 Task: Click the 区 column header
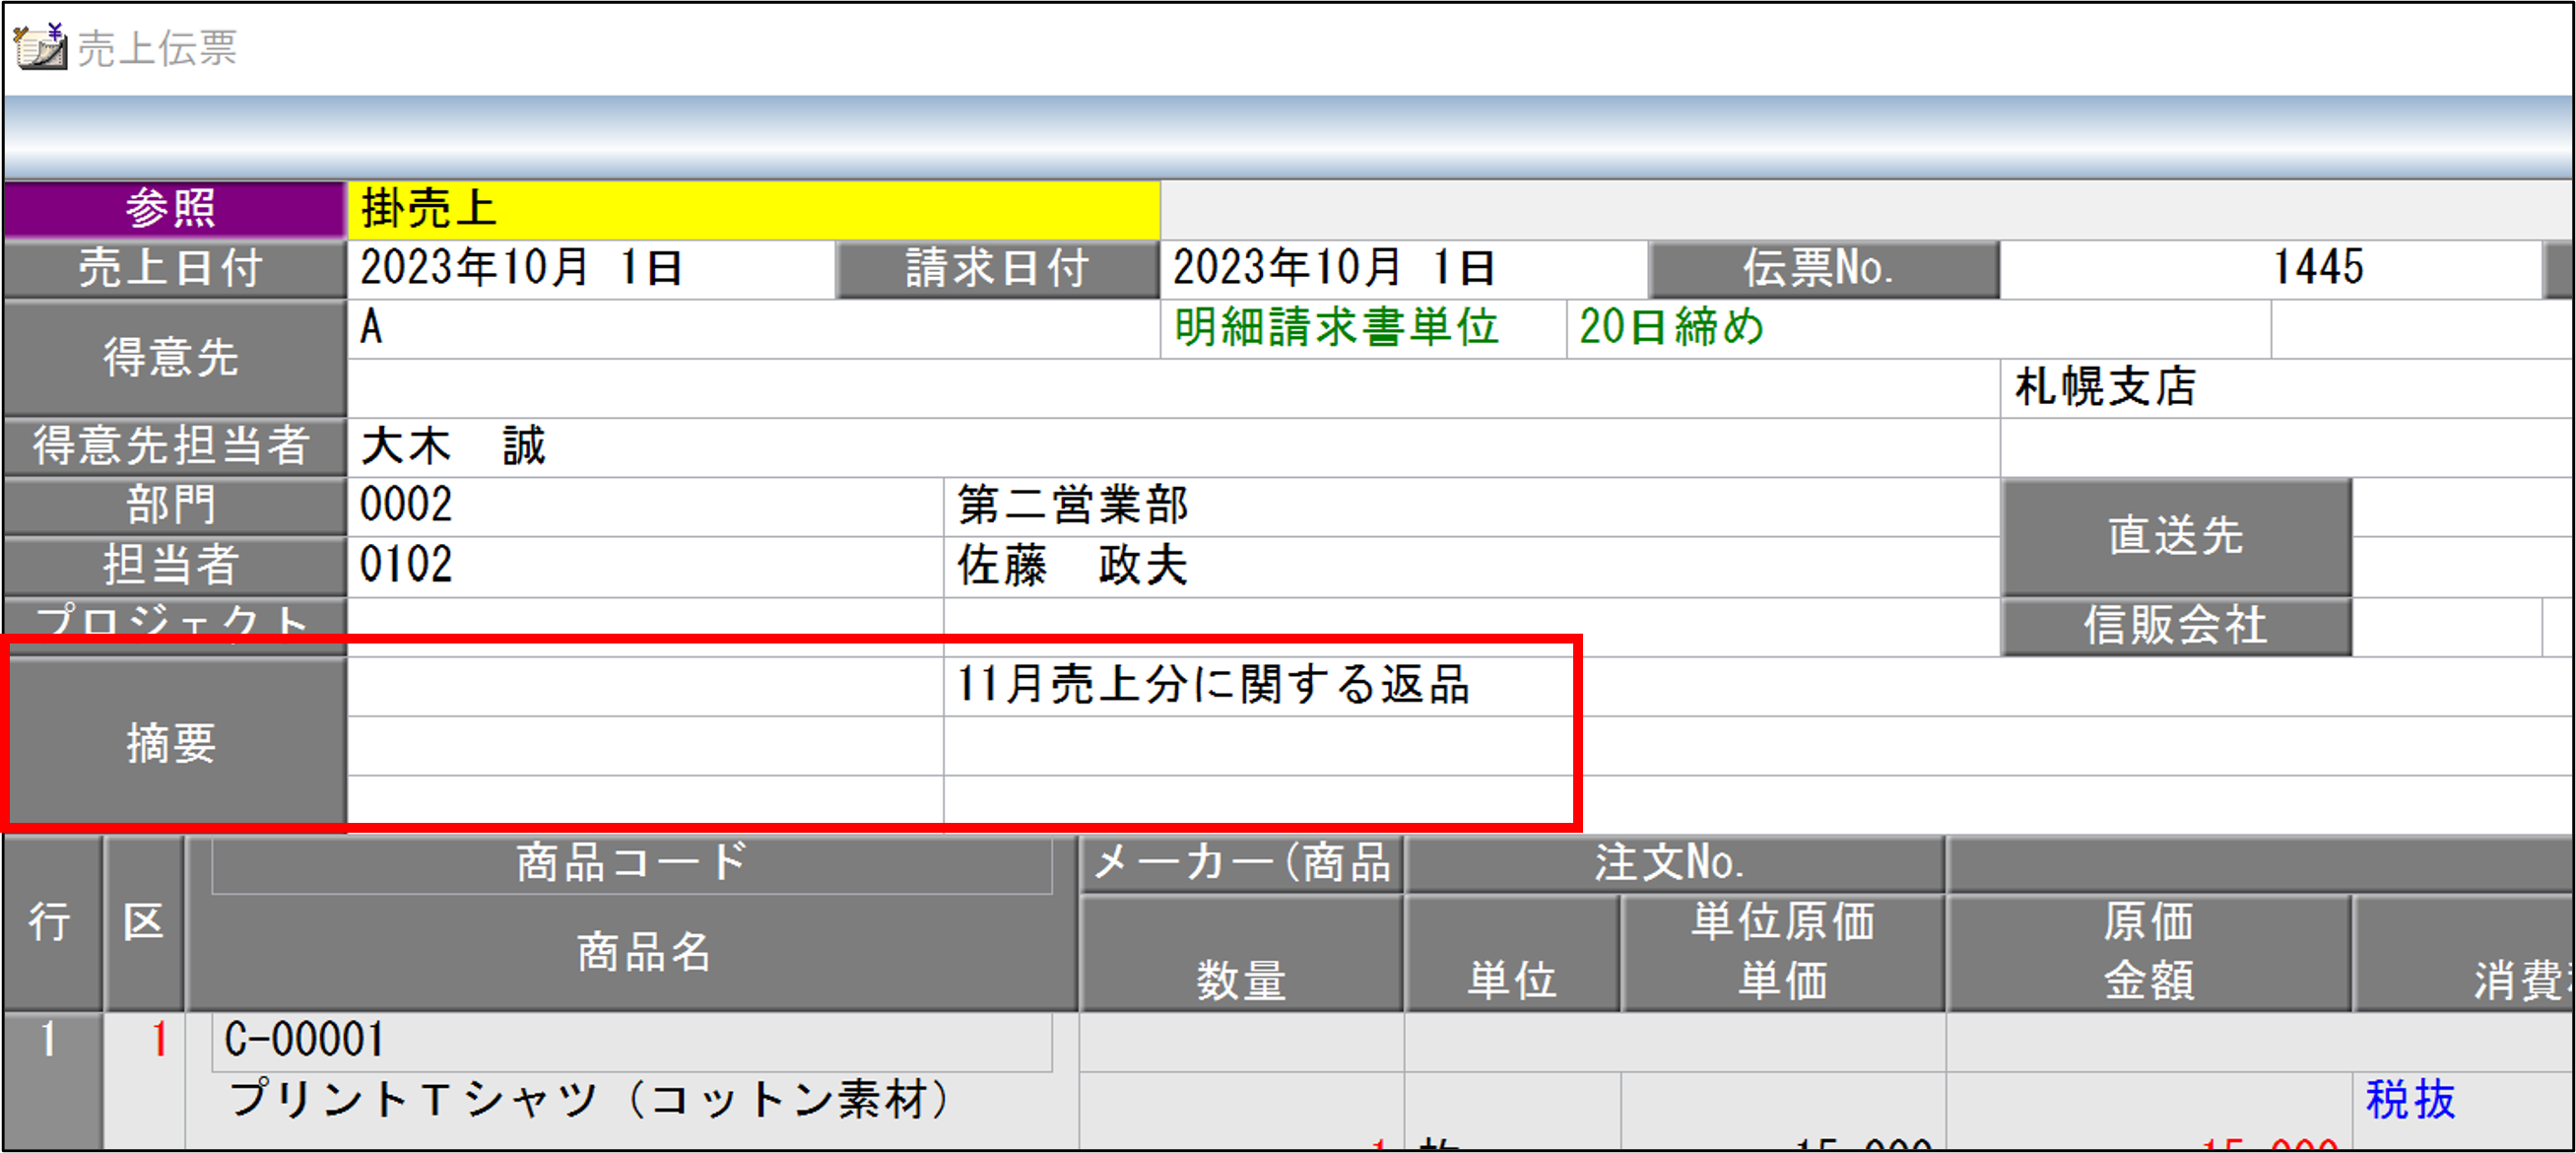144,922
